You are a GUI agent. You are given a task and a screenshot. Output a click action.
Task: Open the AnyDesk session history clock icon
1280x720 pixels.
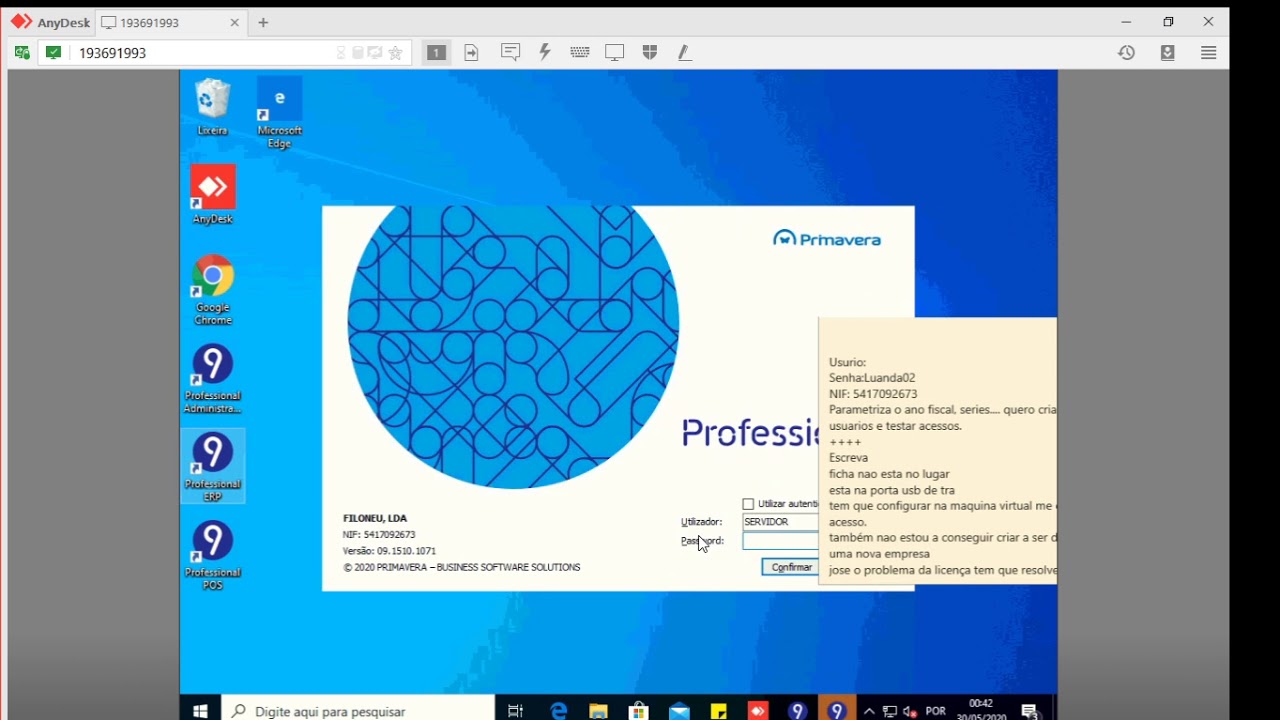point(1127,52)
